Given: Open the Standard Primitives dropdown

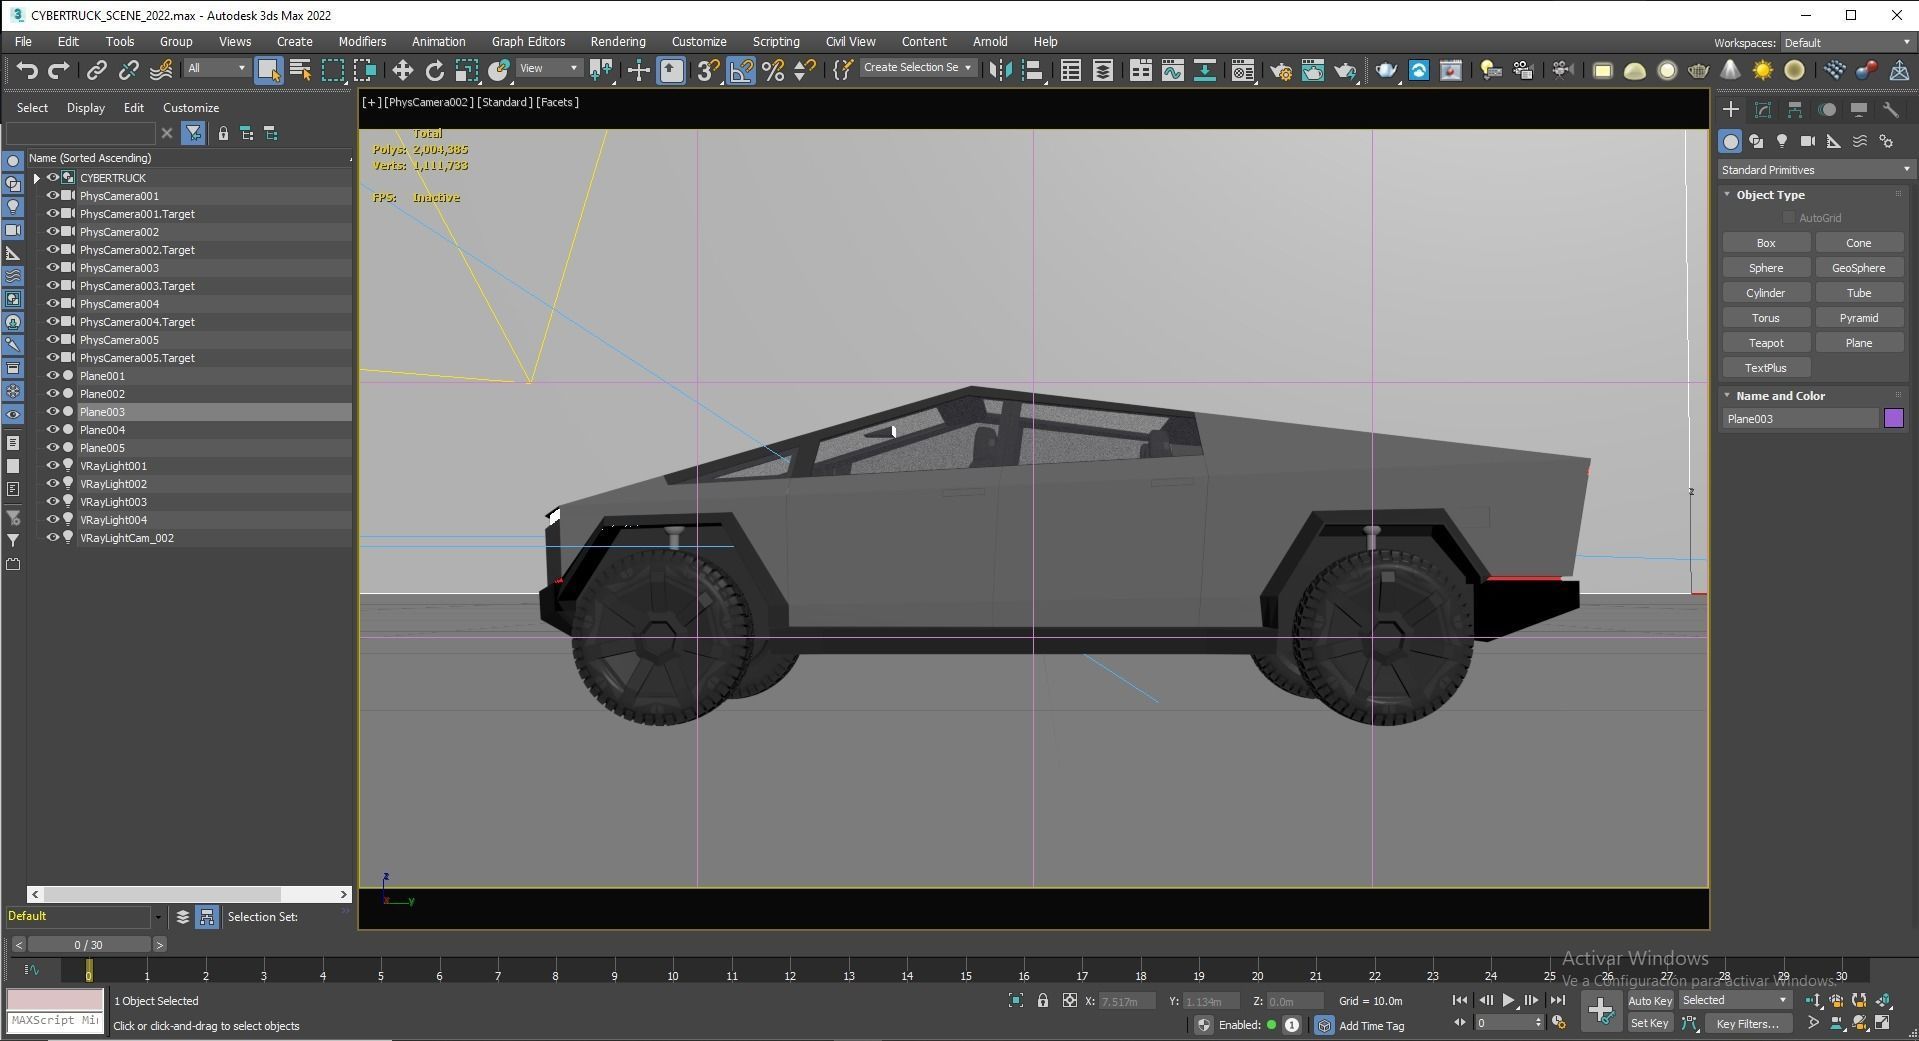Looking at the screenshot, I should 1815,170.
